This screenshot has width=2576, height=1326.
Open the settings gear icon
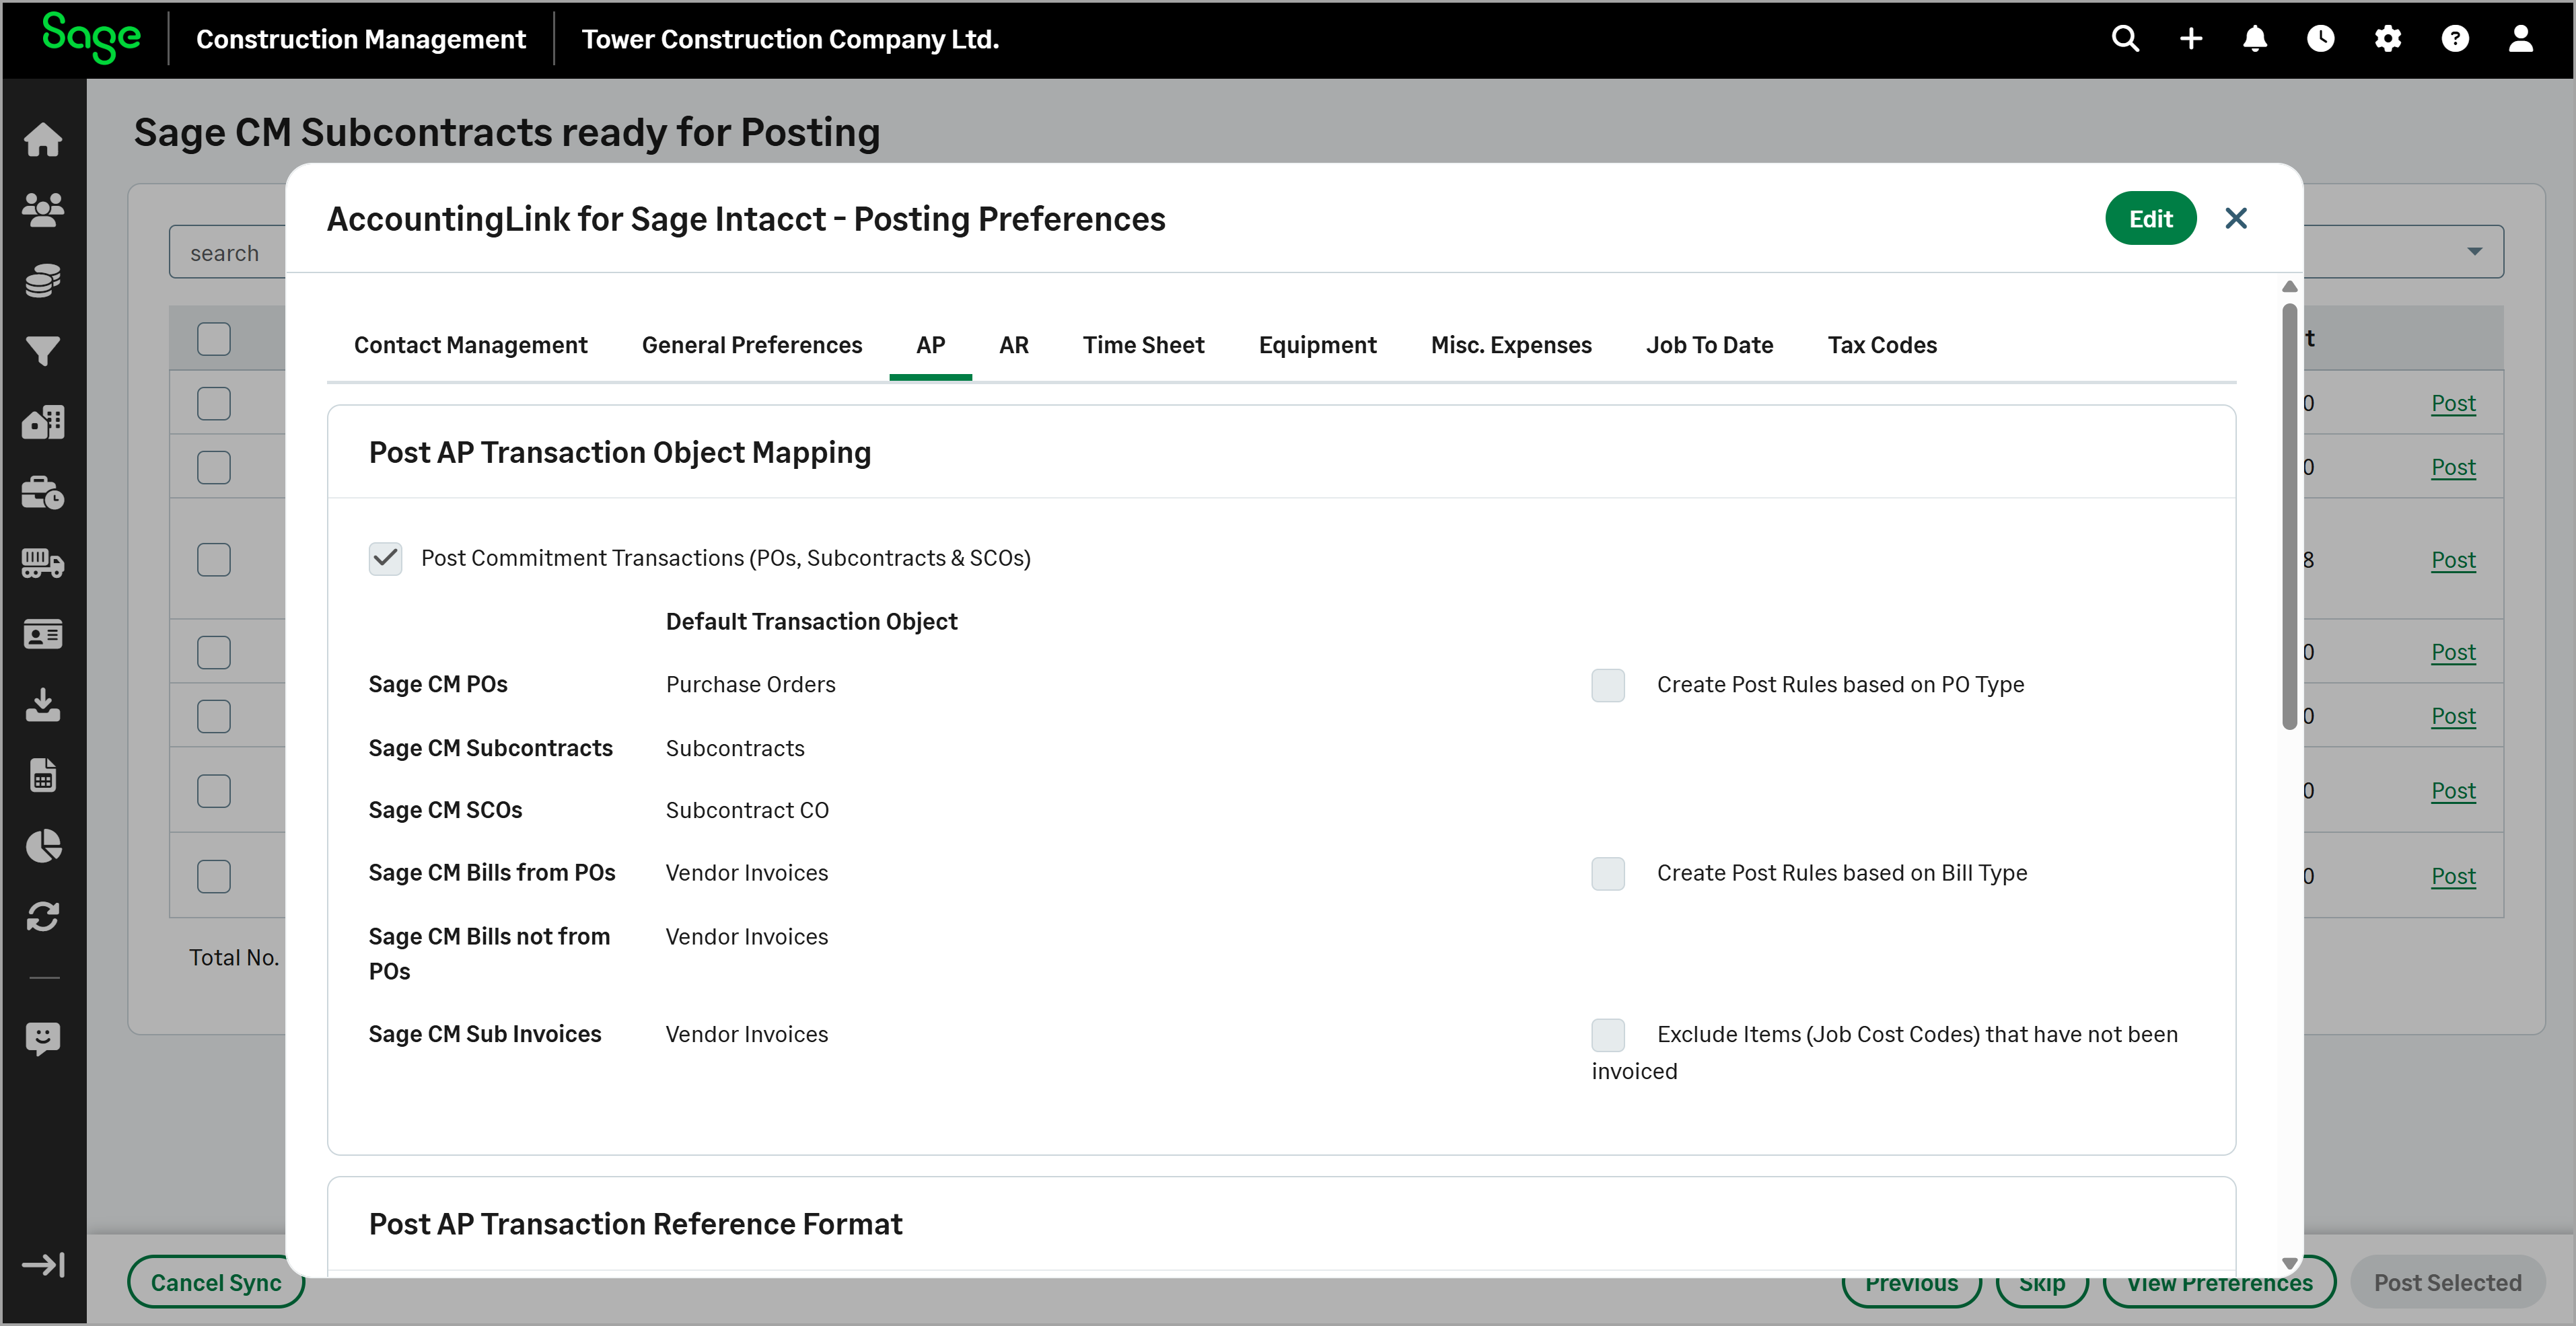[2388, 39]
